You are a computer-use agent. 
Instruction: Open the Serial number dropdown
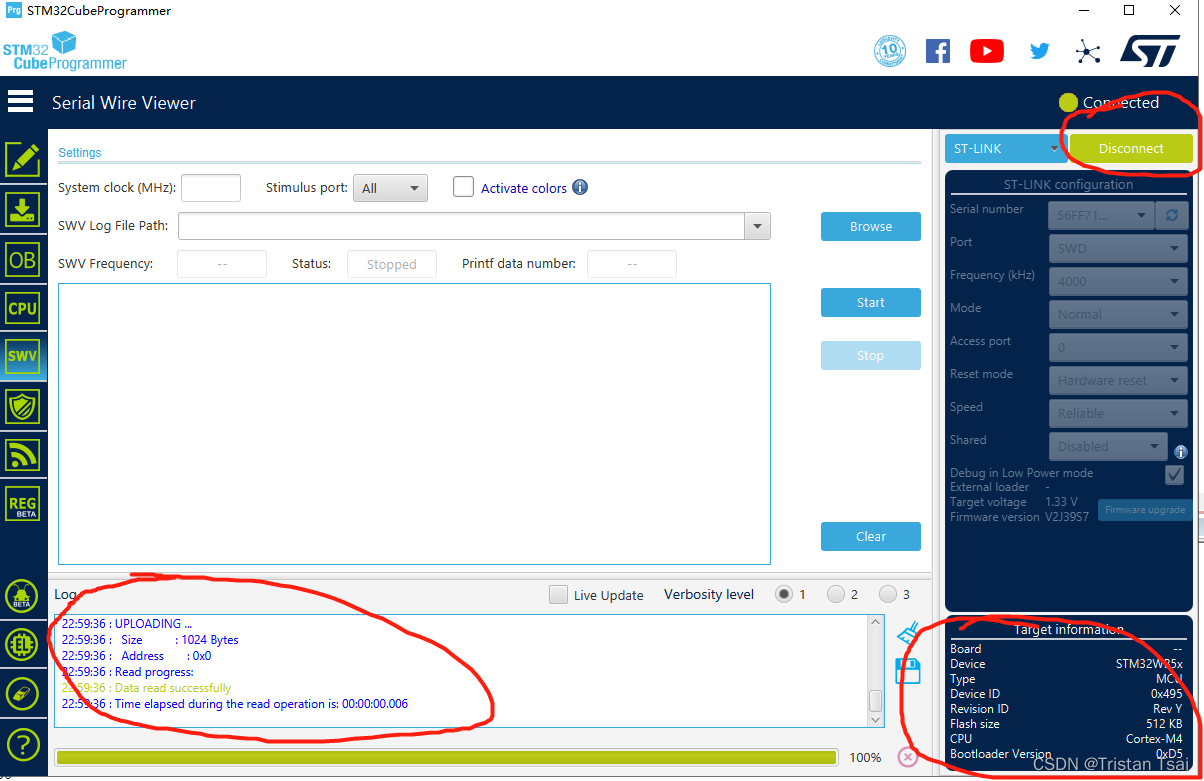[x=1101, y=215]
